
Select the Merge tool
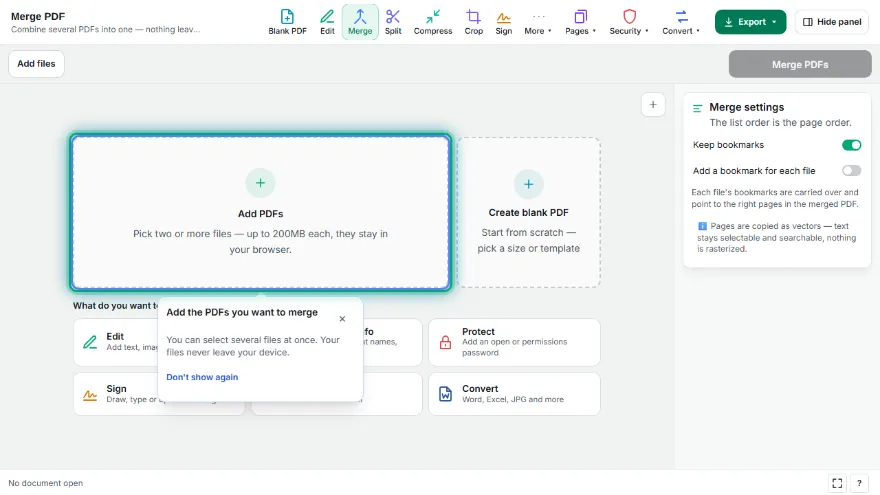[360, 22]
